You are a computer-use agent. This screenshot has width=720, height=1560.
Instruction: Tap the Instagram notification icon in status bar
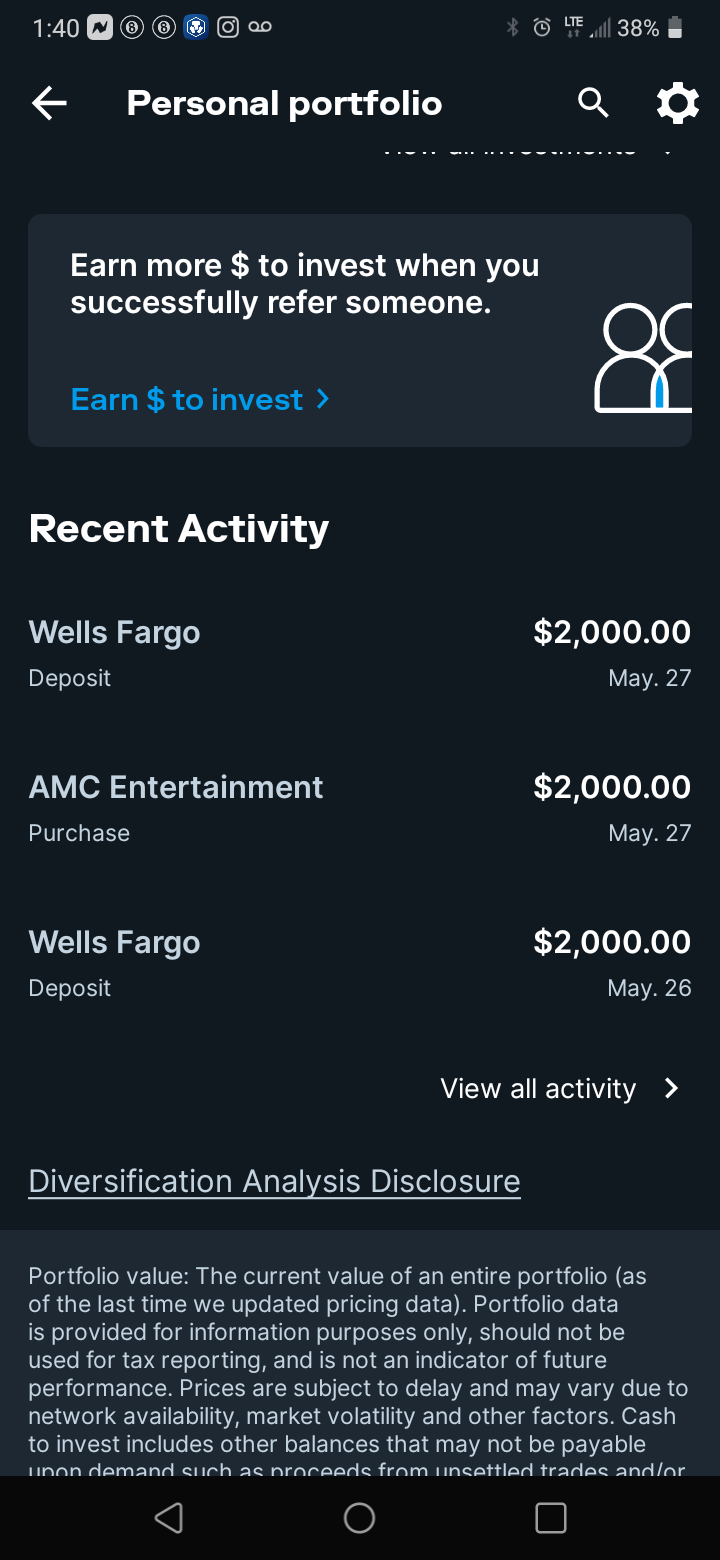[x=227, y=28]
